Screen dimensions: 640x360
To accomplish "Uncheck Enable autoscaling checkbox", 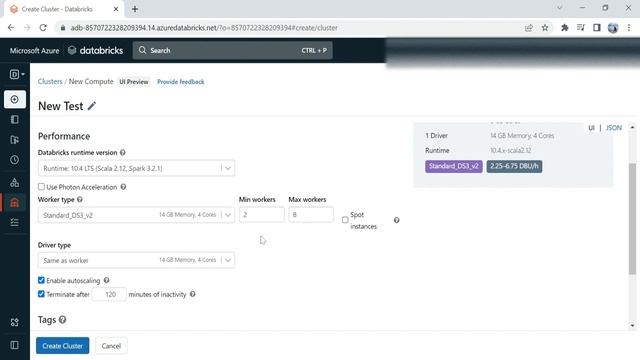I will [x=41, y=280].
